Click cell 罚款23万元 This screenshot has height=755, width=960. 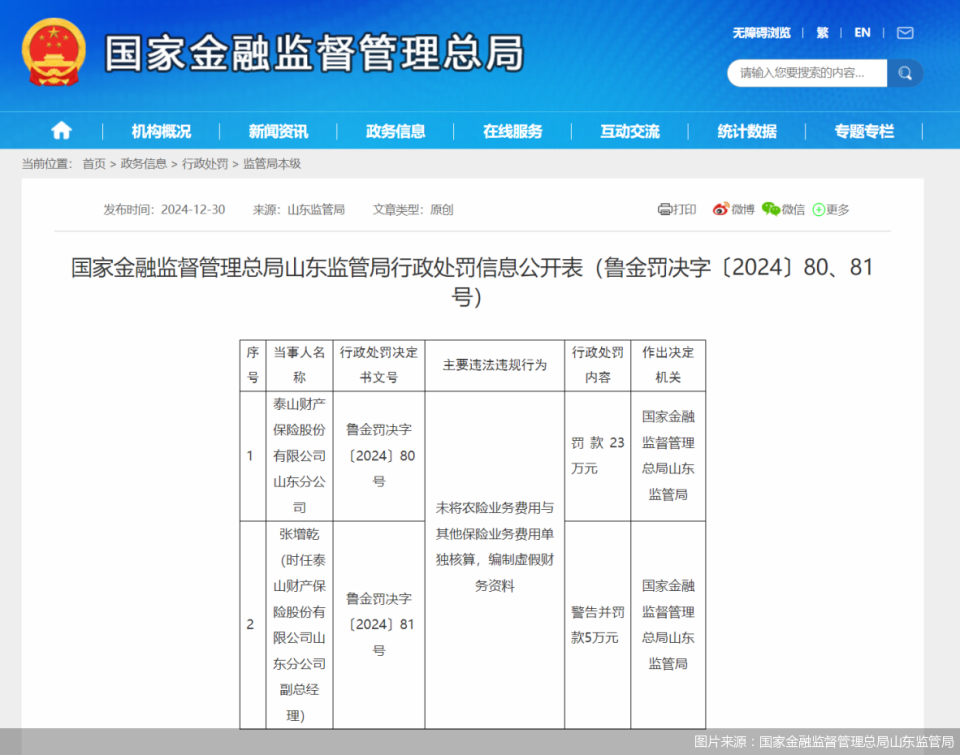[598, 456]
